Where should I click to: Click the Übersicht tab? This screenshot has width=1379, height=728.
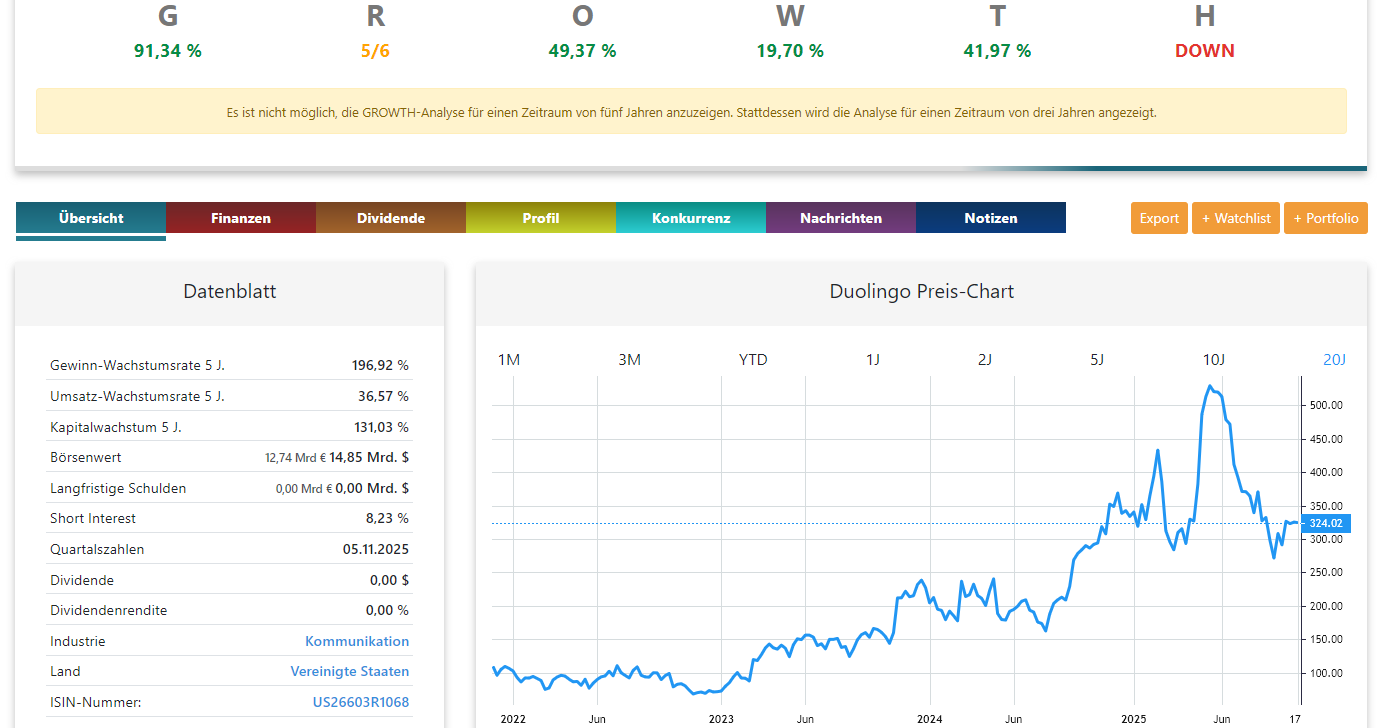click(x=91, y=218)
